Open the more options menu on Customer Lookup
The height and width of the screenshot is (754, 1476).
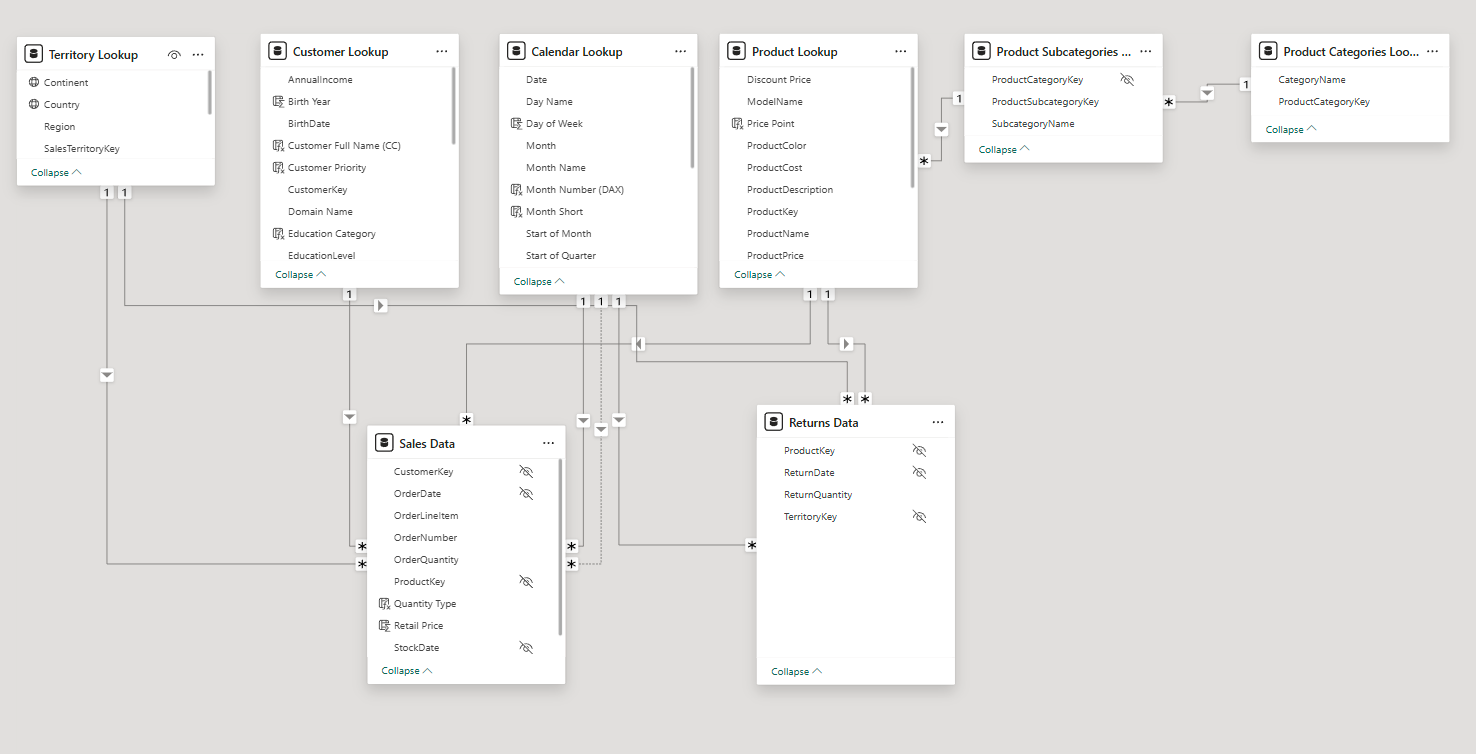coord(441,50)
